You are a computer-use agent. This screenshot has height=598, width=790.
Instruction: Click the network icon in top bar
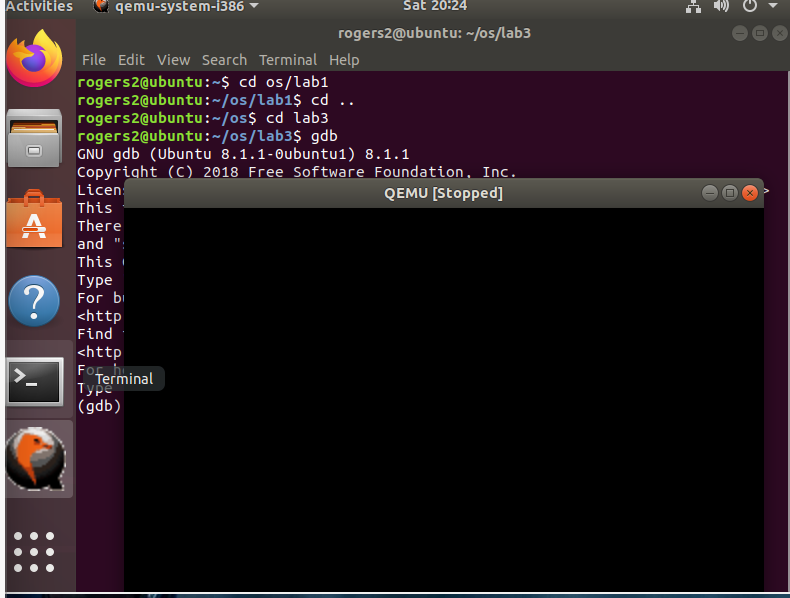click(x=694, y=7)
